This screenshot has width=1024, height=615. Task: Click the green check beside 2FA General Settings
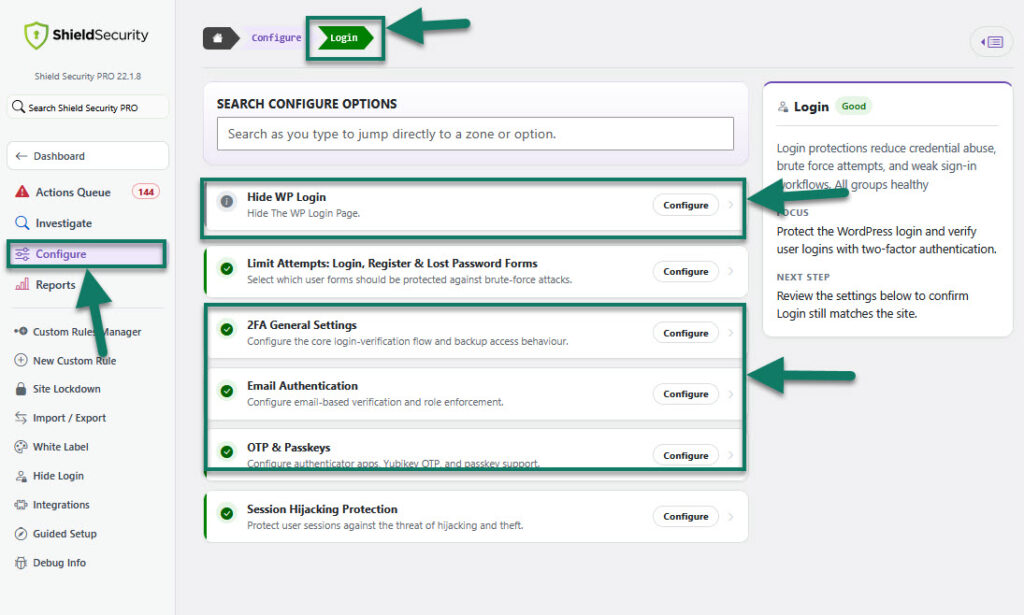tap(227, 329)
